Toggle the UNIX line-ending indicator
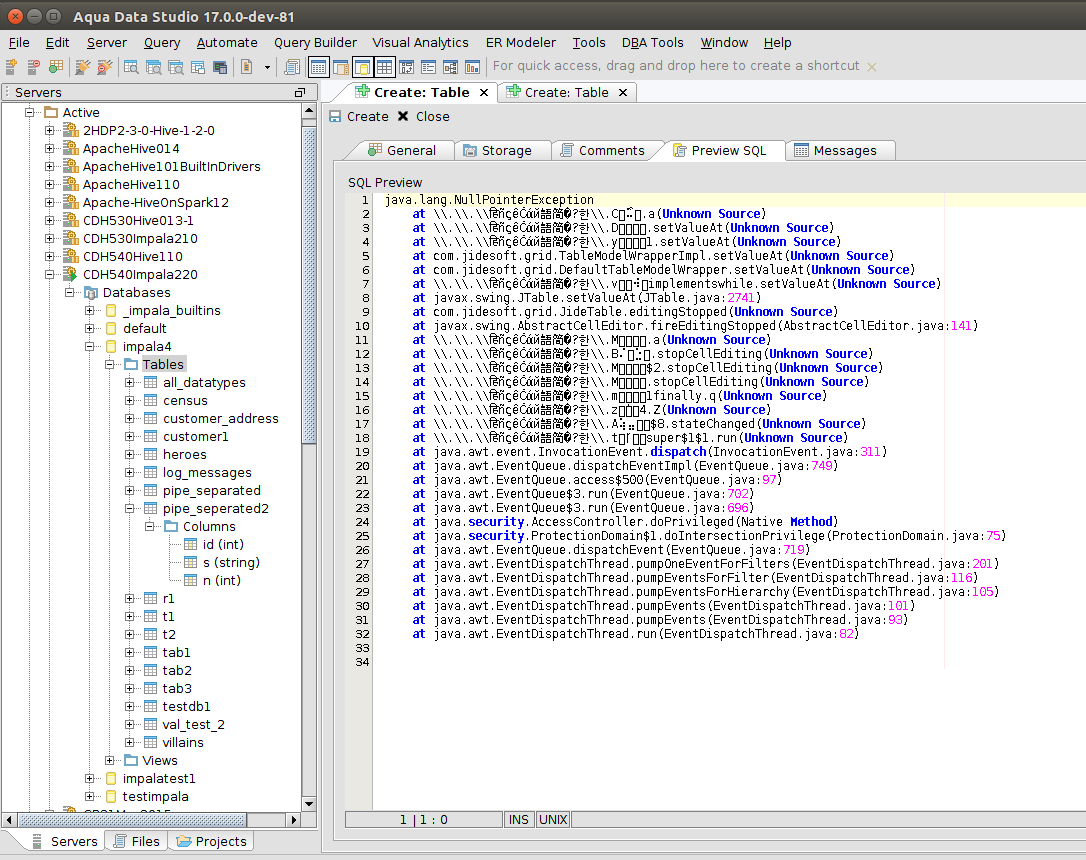The image size is (1086, 860). pos(553,819)
